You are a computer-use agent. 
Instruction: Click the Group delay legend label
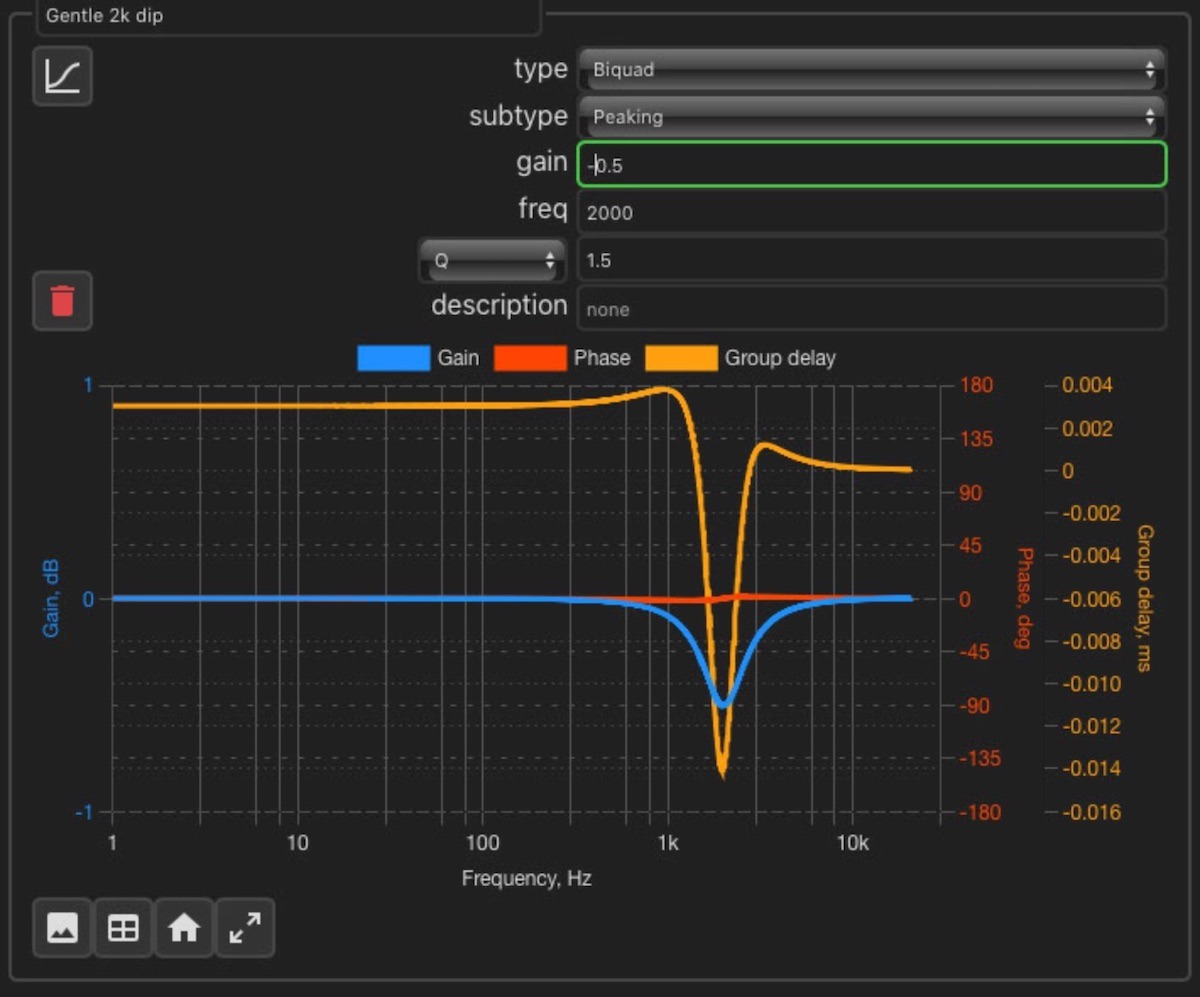[780, 358]
